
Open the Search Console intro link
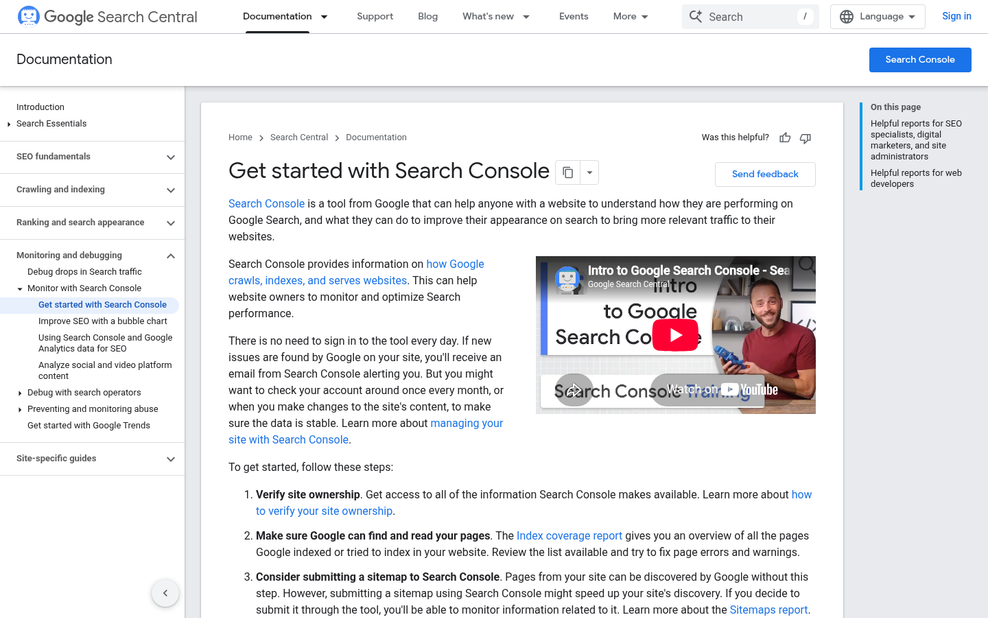click(267, 203)
